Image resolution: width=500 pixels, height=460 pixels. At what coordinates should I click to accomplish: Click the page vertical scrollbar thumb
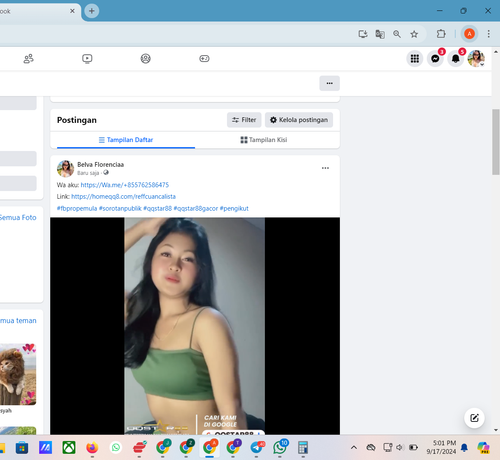(x=496, y=142)
